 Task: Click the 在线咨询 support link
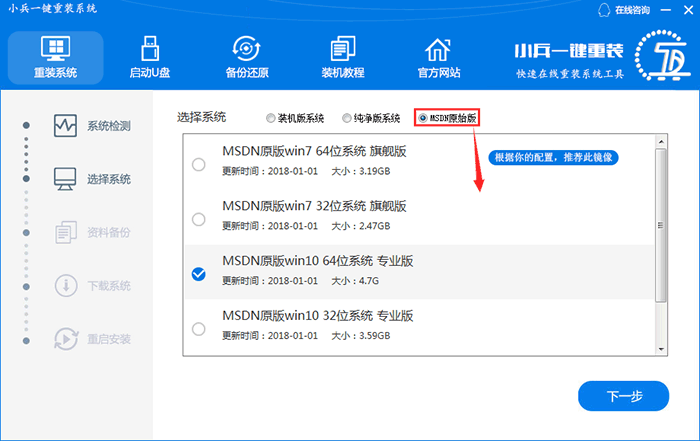coord(632,10)
